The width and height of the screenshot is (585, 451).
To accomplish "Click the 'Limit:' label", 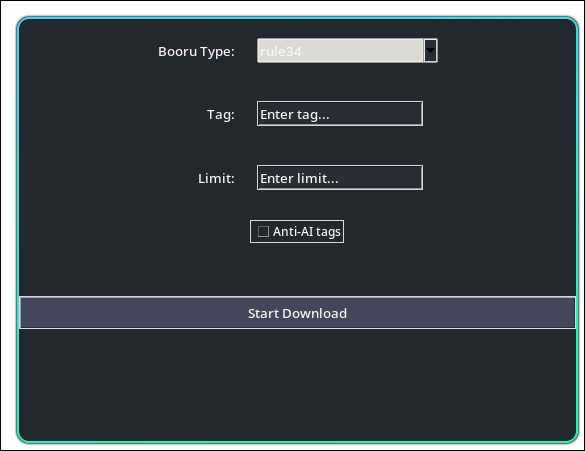I will pyautogui.click(x=216, y=178).
